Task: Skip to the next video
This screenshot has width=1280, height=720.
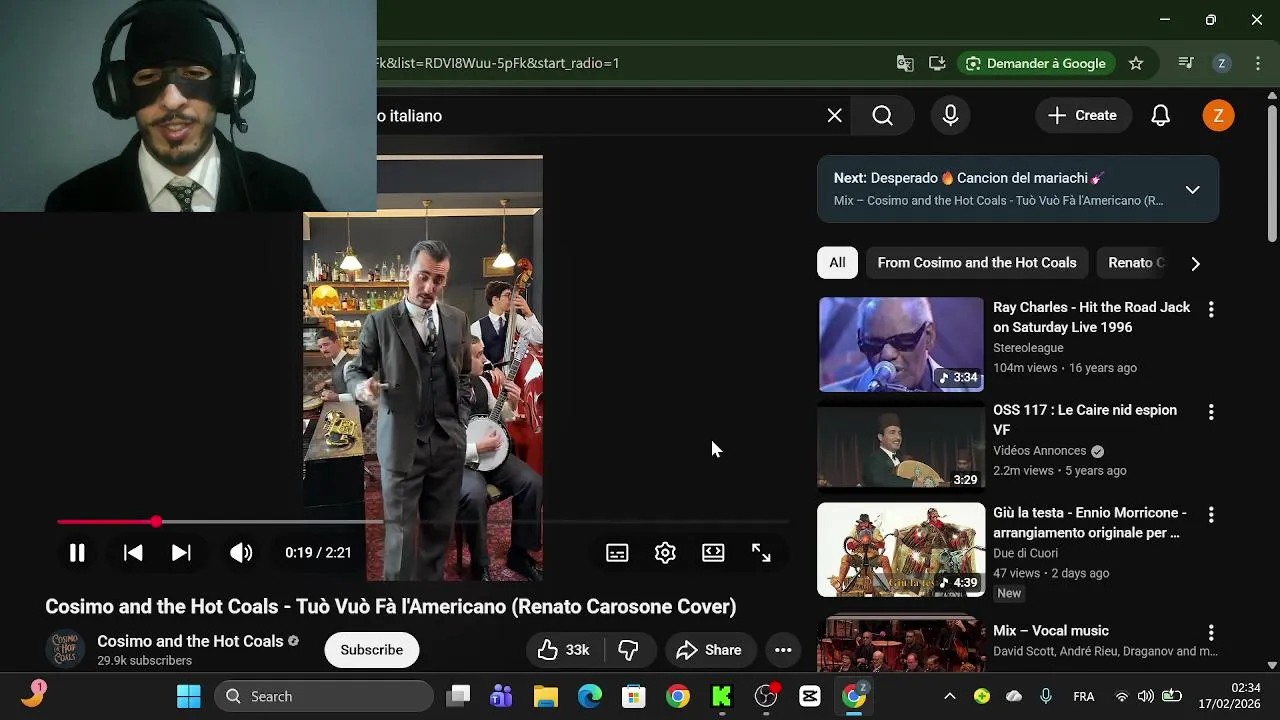Action: (181, 553)
